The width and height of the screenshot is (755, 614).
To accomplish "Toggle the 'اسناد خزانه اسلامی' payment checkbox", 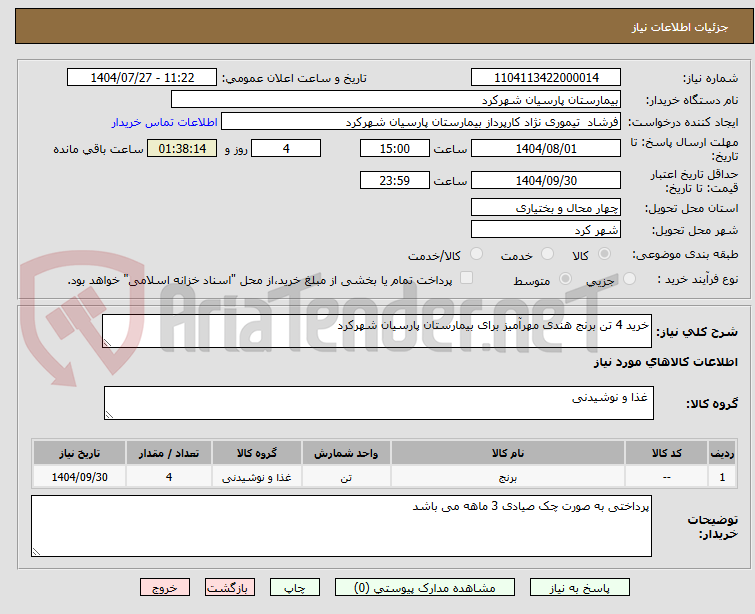I will [x=466, y=278].
